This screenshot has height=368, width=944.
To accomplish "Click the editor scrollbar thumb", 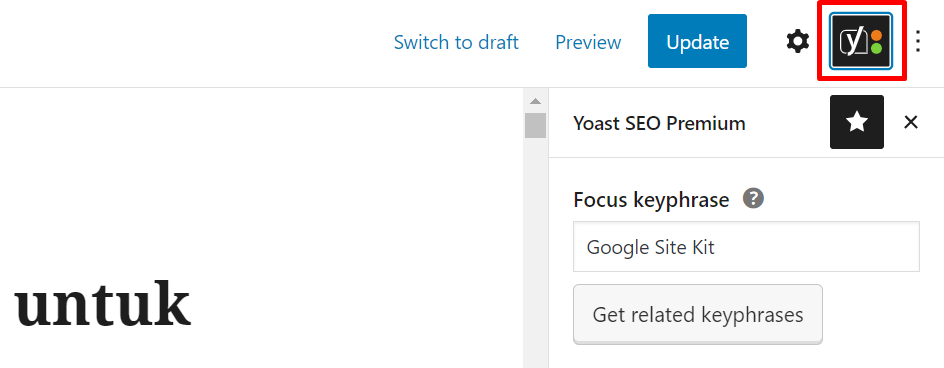I will pos(535,125).
